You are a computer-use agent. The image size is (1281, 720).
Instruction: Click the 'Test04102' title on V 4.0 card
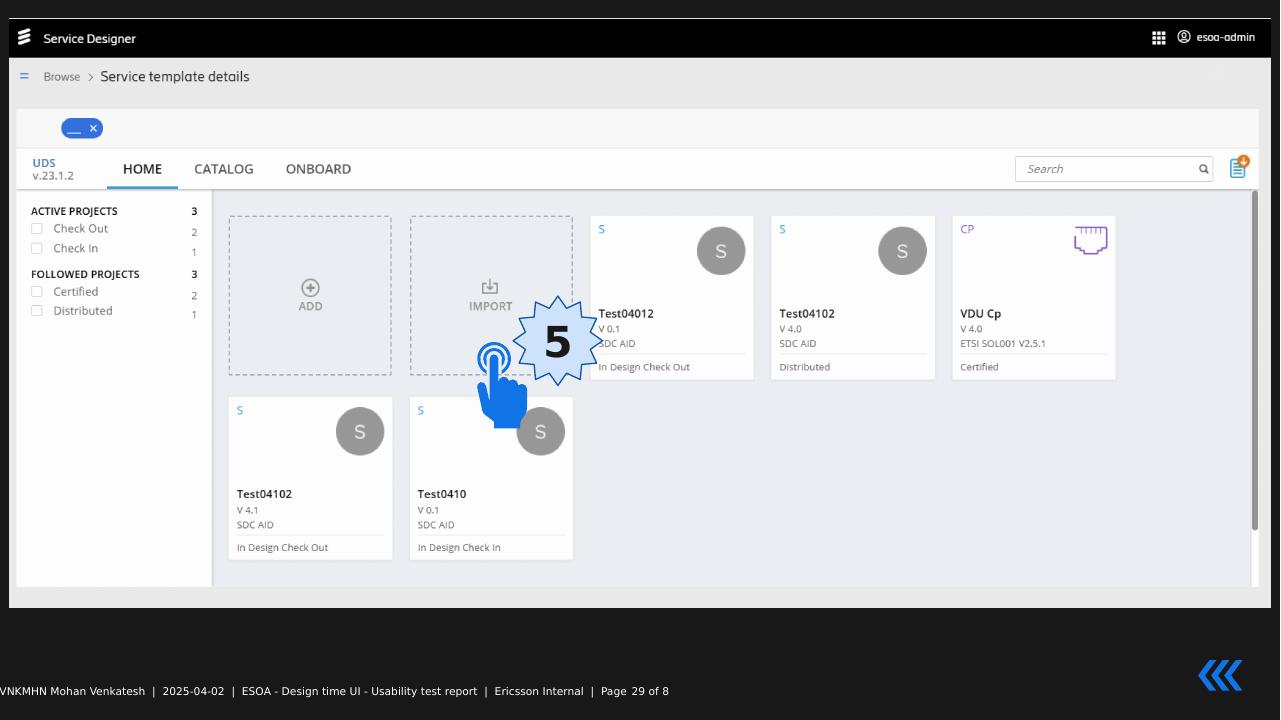coord(807,313)
